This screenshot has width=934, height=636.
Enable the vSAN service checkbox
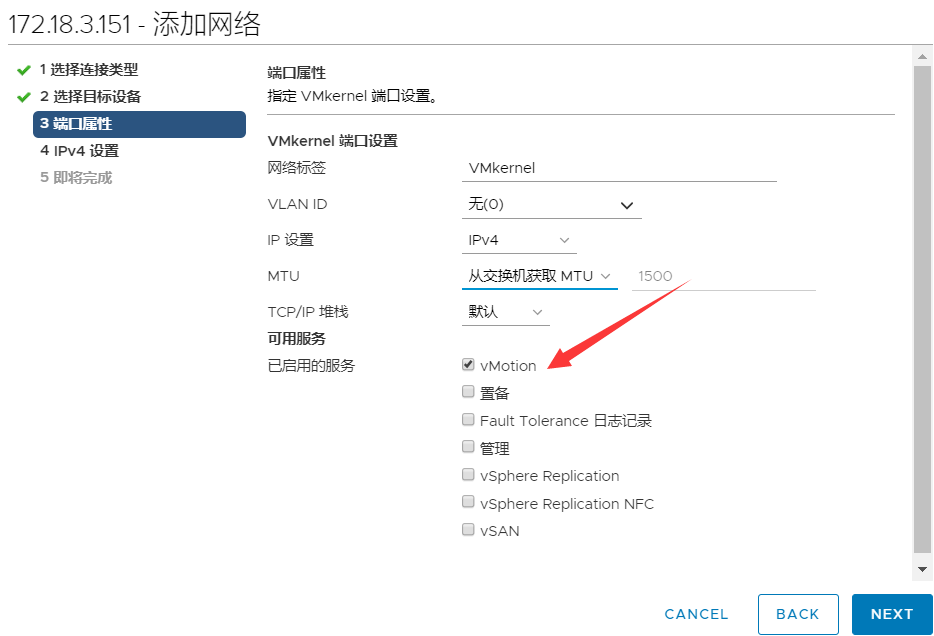pyautogui.click(x=468, y=529)
